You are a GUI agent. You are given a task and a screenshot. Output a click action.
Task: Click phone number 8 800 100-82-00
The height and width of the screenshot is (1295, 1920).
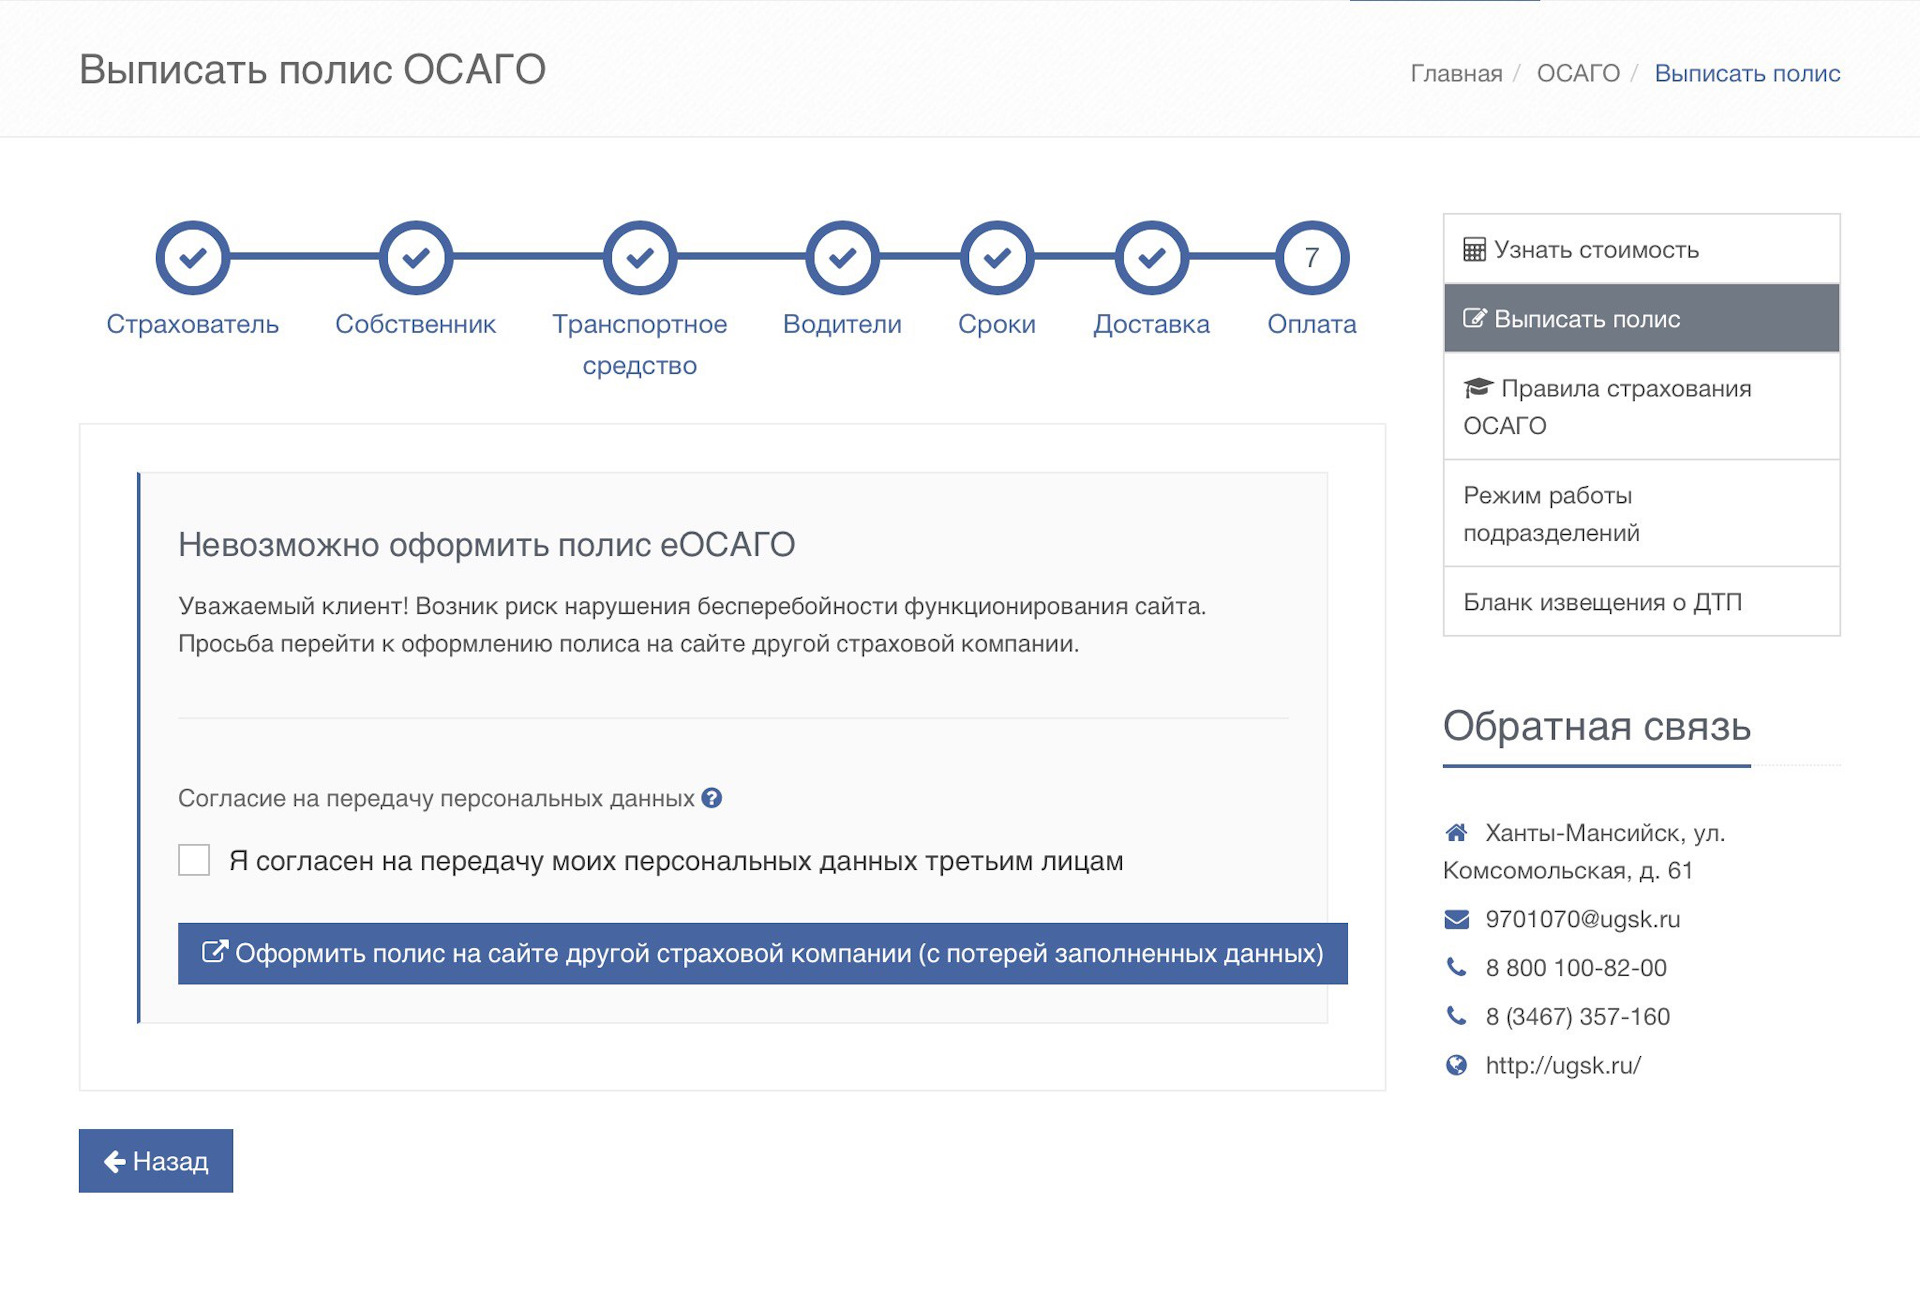[x=1576, y=967]
